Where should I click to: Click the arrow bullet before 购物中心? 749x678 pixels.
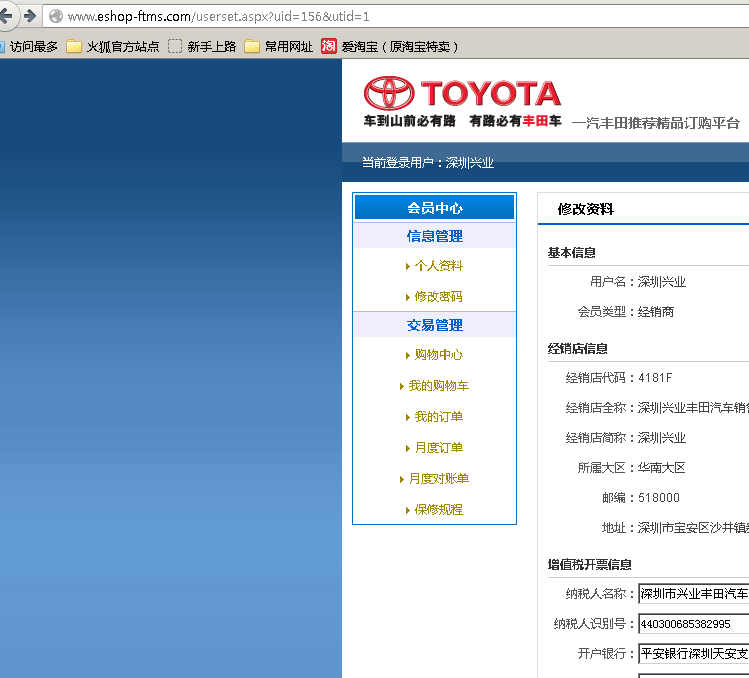click(407, 355)
